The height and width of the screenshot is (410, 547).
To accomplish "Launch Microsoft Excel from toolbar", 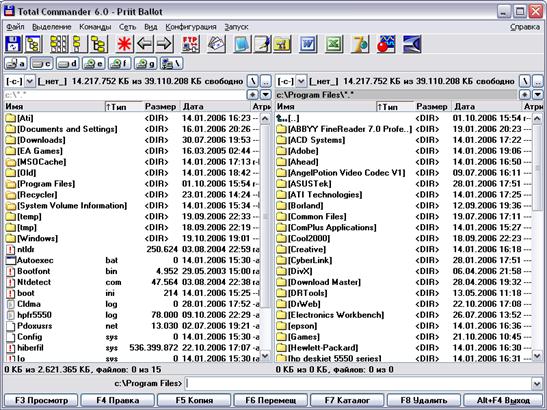I will (x=334, y=44).
